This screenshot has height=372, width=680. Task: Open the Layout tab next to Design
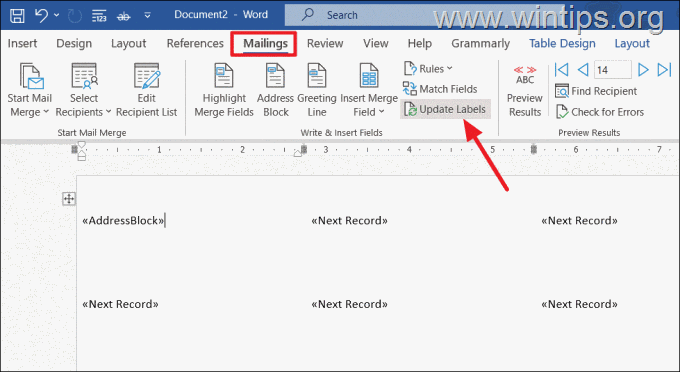128,43
